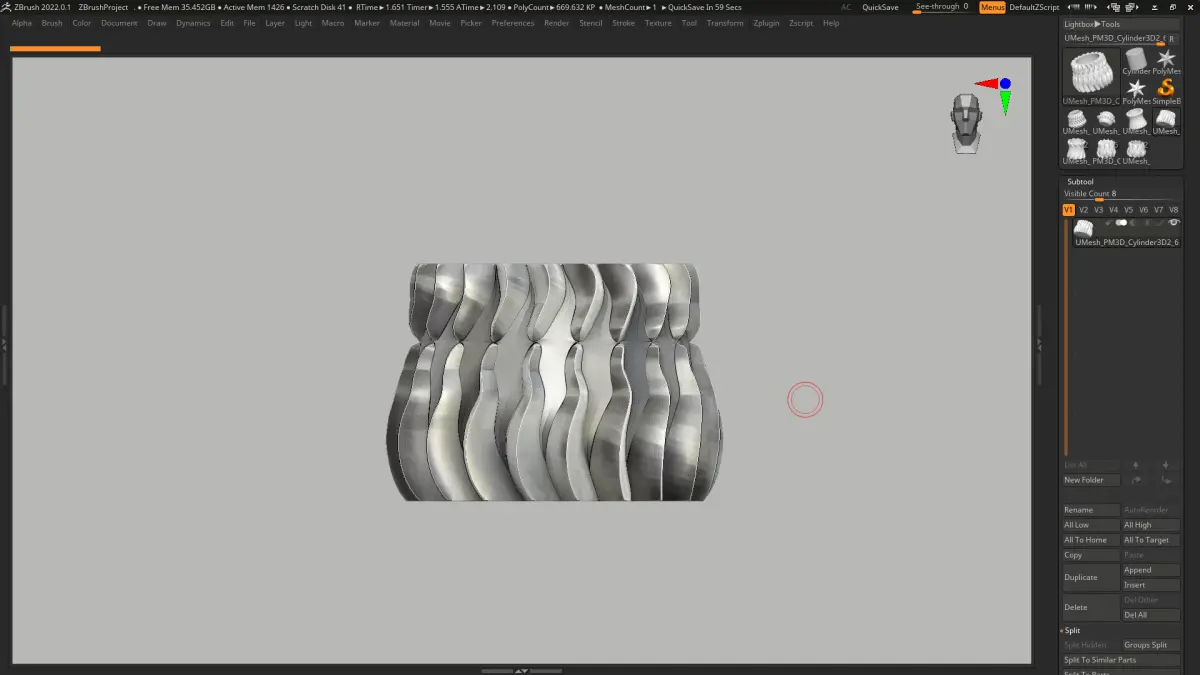Click the subtool thumbnail in list
This screenshot has width=1200, height=675.
click(1083, 228)
